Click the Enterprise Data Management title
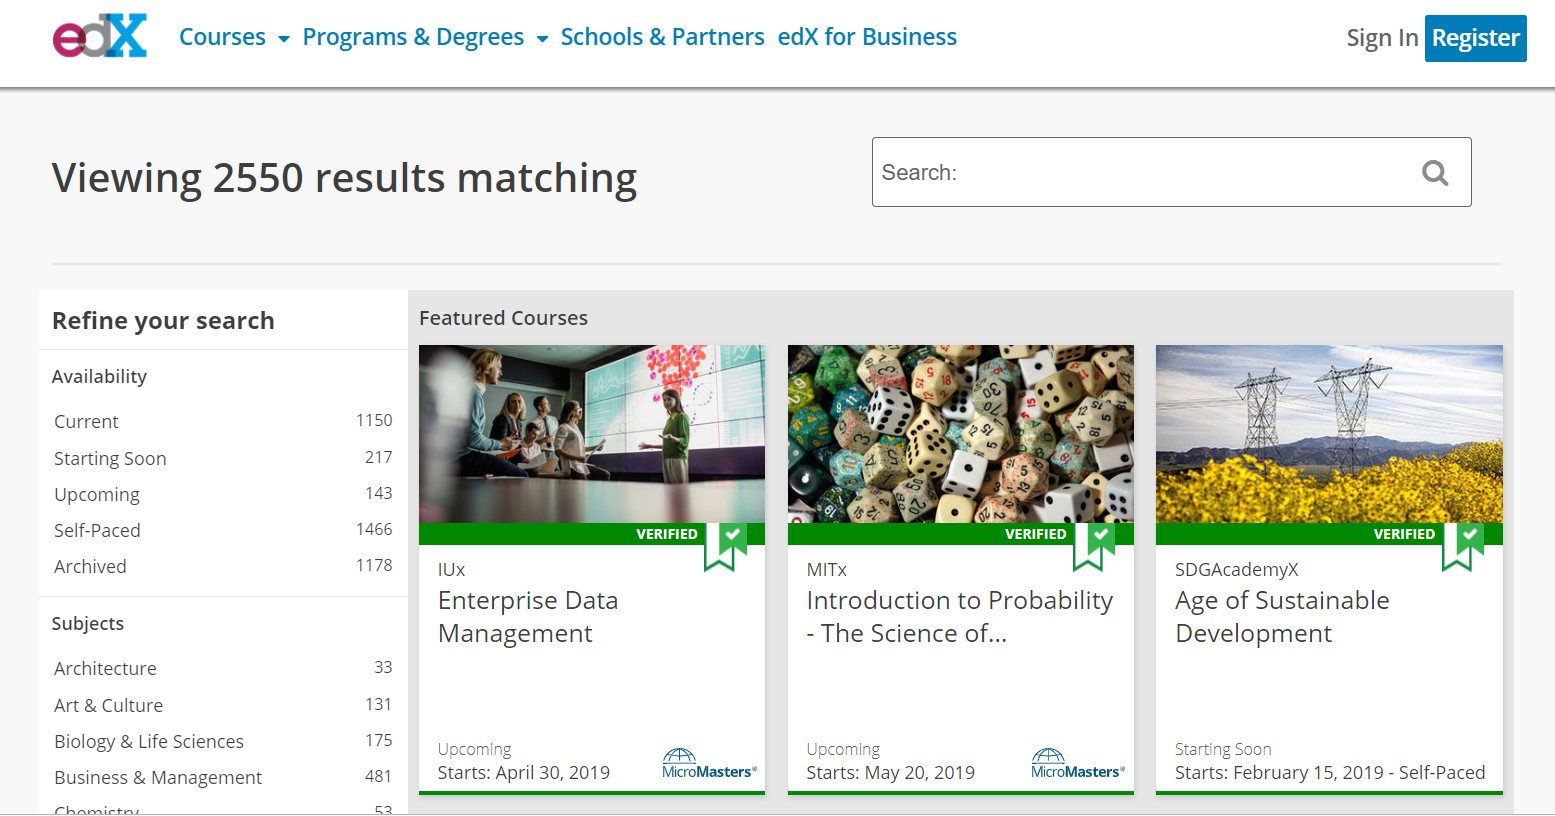Screen dimensions: 1555x816 pyautogui.click(x=528, y=617)
